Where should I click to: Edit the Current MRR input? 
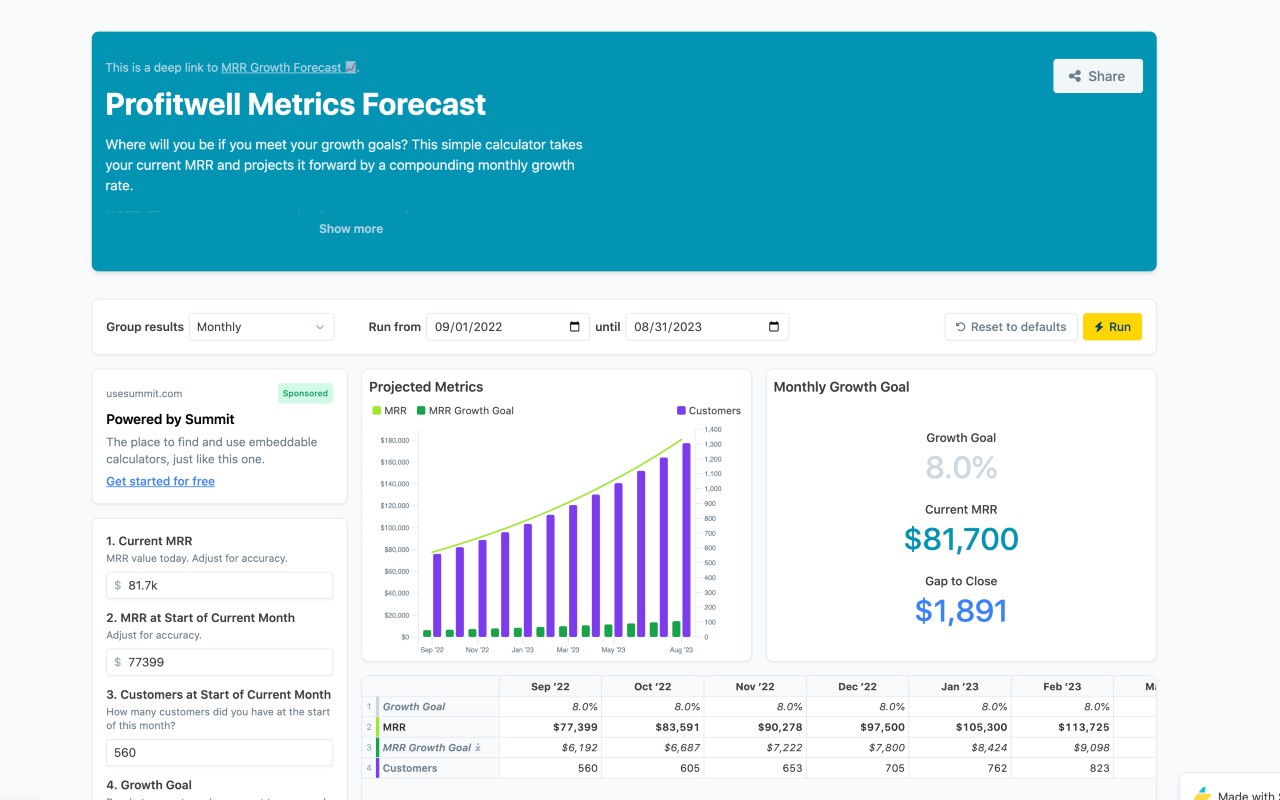click(x=219, y=585)
